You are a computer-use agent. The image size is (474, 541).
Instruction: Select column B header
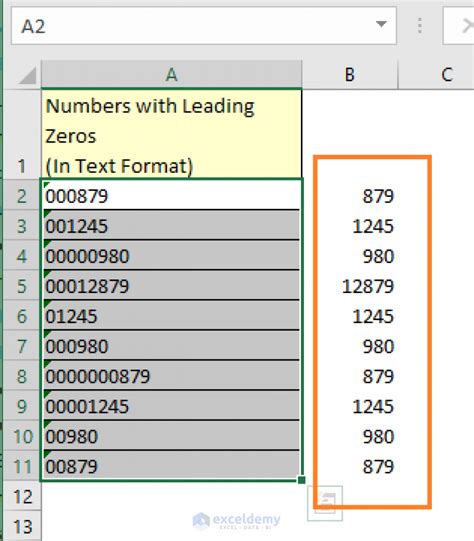click(350, 75)
